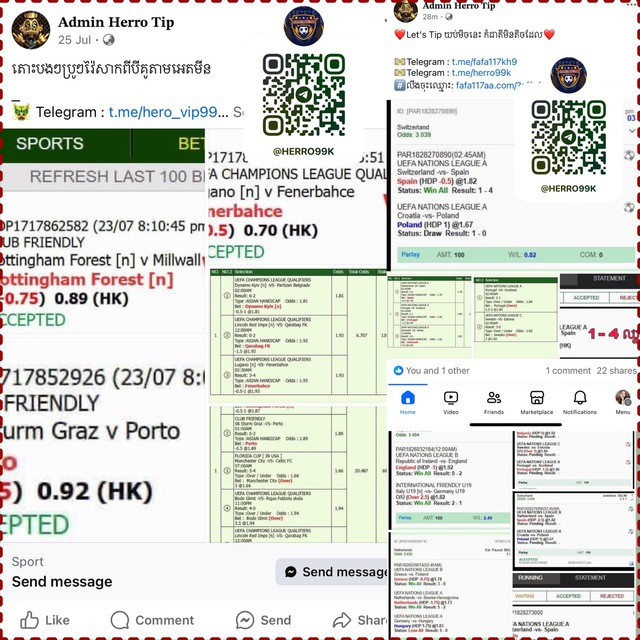
Task: Click the soccer ball icon beside the Croatia vs Poland bet
Action: tap(629, 207)
